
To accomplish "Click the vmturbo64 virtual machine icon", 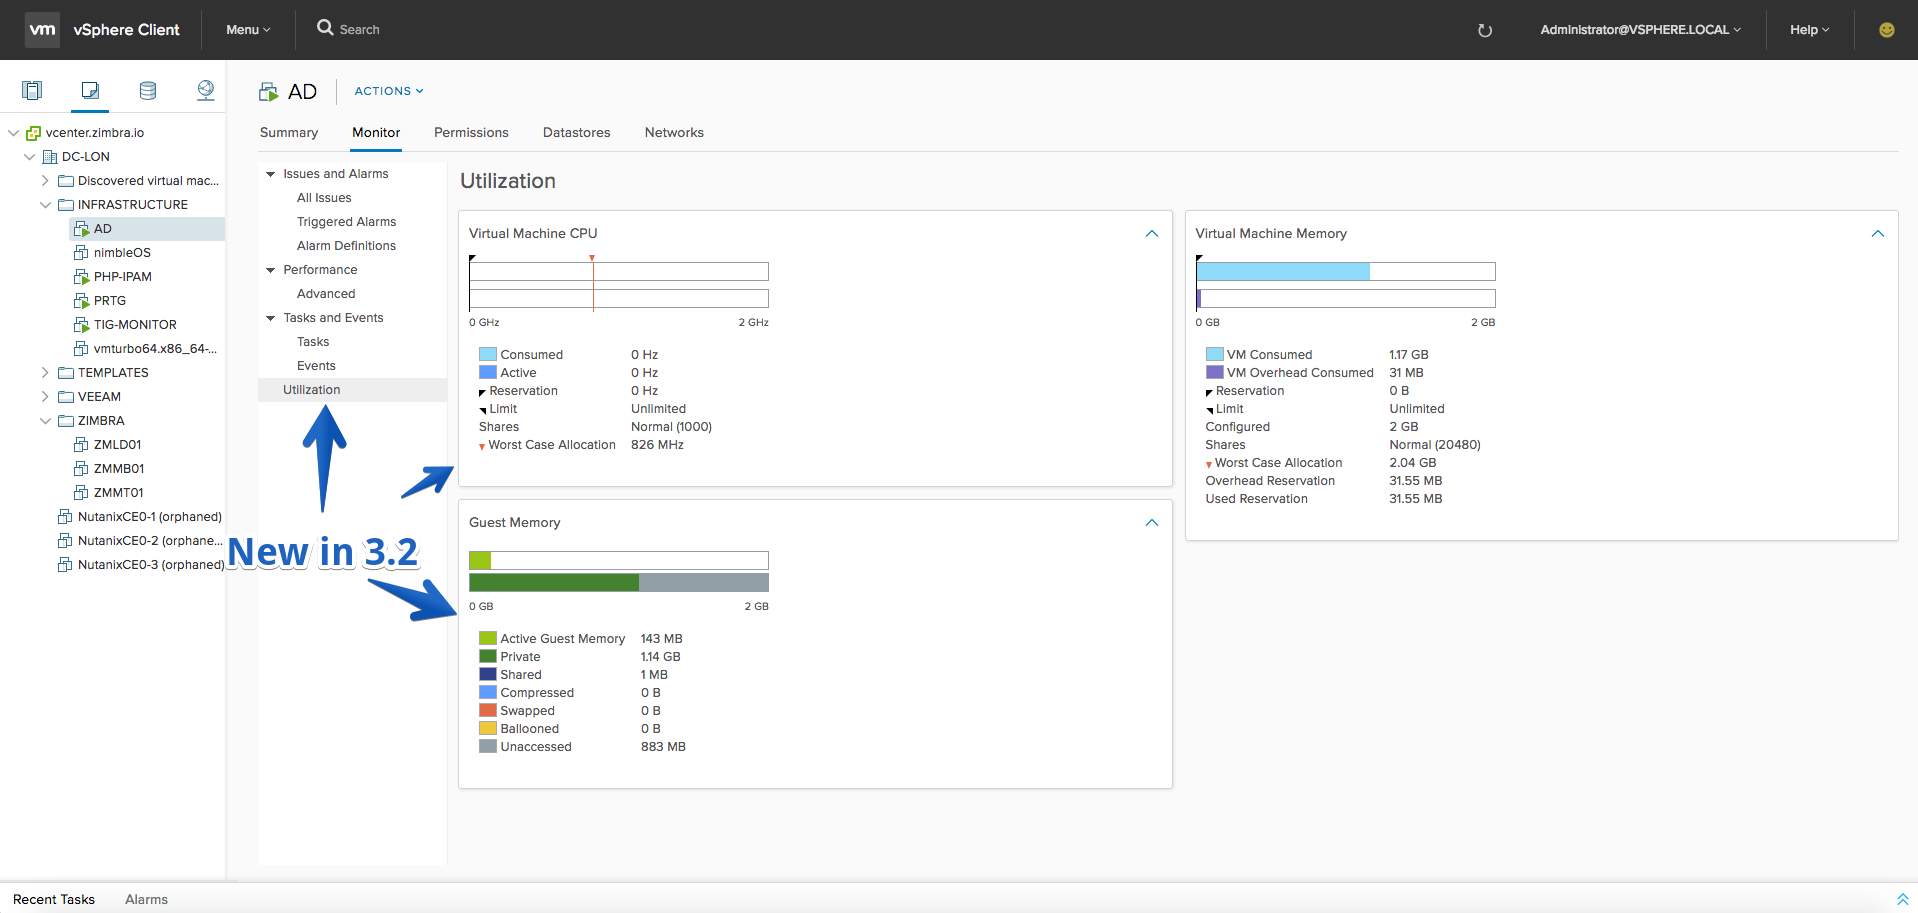I will (x=81, y=349).
